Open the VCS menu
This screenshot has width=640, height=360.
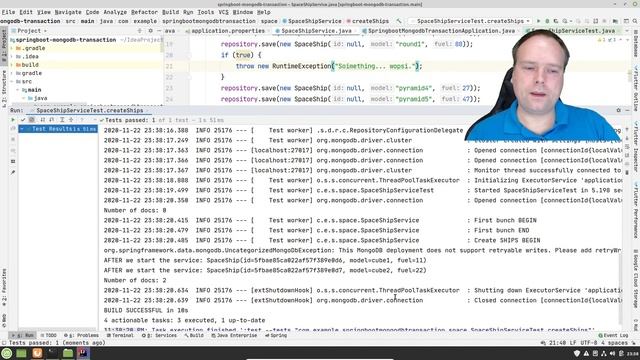(x=224, y=12)
